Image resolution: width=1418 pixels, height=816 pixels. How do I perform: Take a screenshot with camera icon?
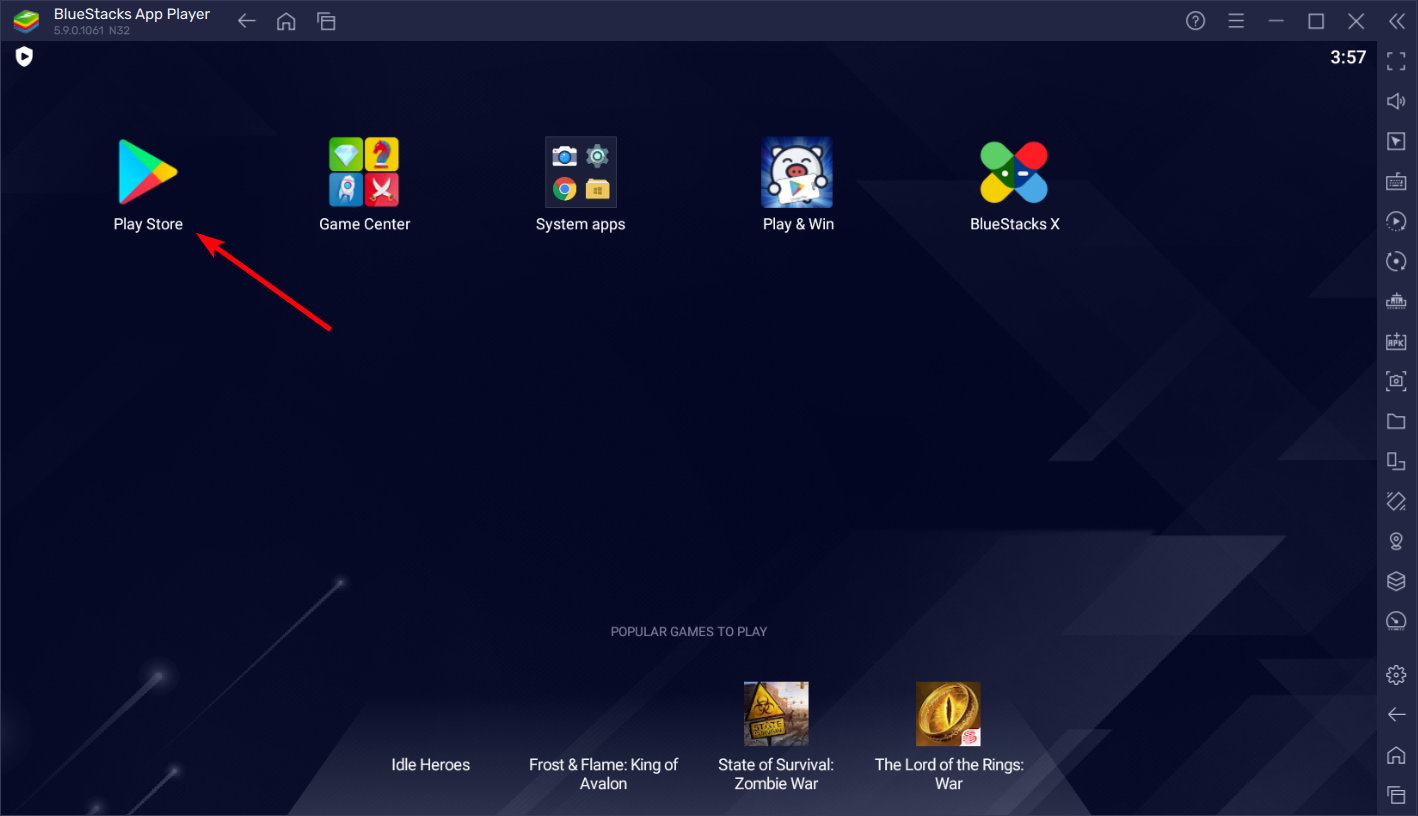(x=1396, y=381)
